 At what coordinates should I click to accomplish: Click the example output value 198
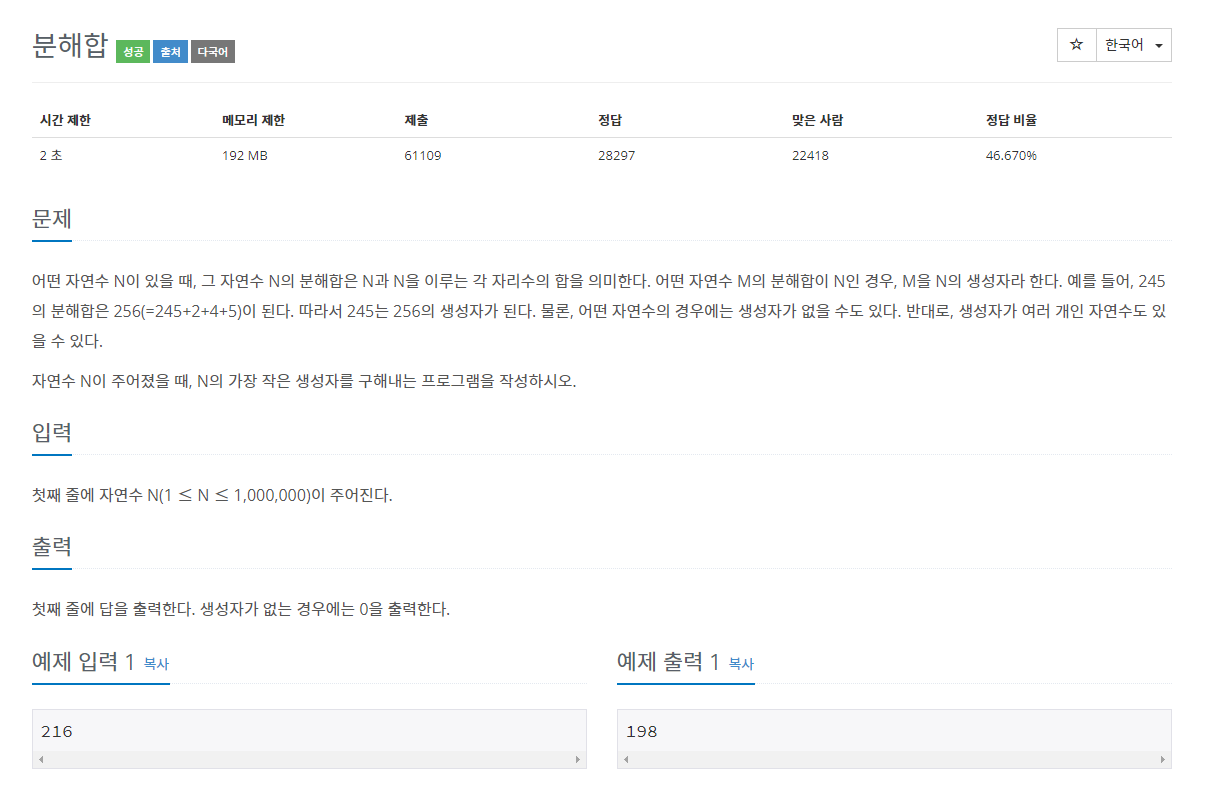642,732
